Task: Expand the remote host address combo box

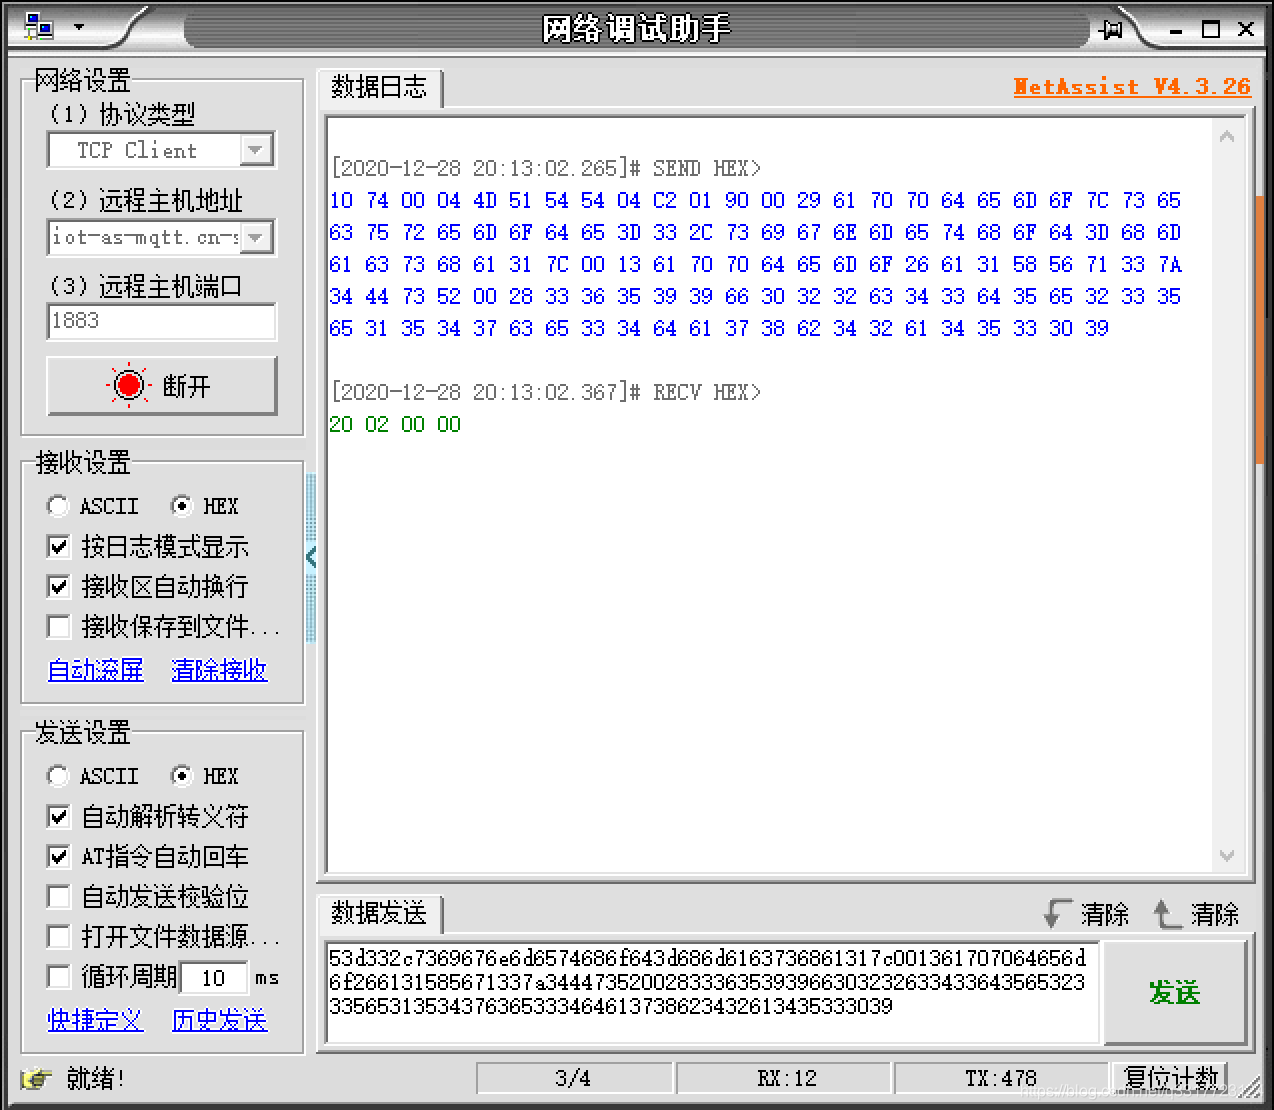Action: (256, 237)
